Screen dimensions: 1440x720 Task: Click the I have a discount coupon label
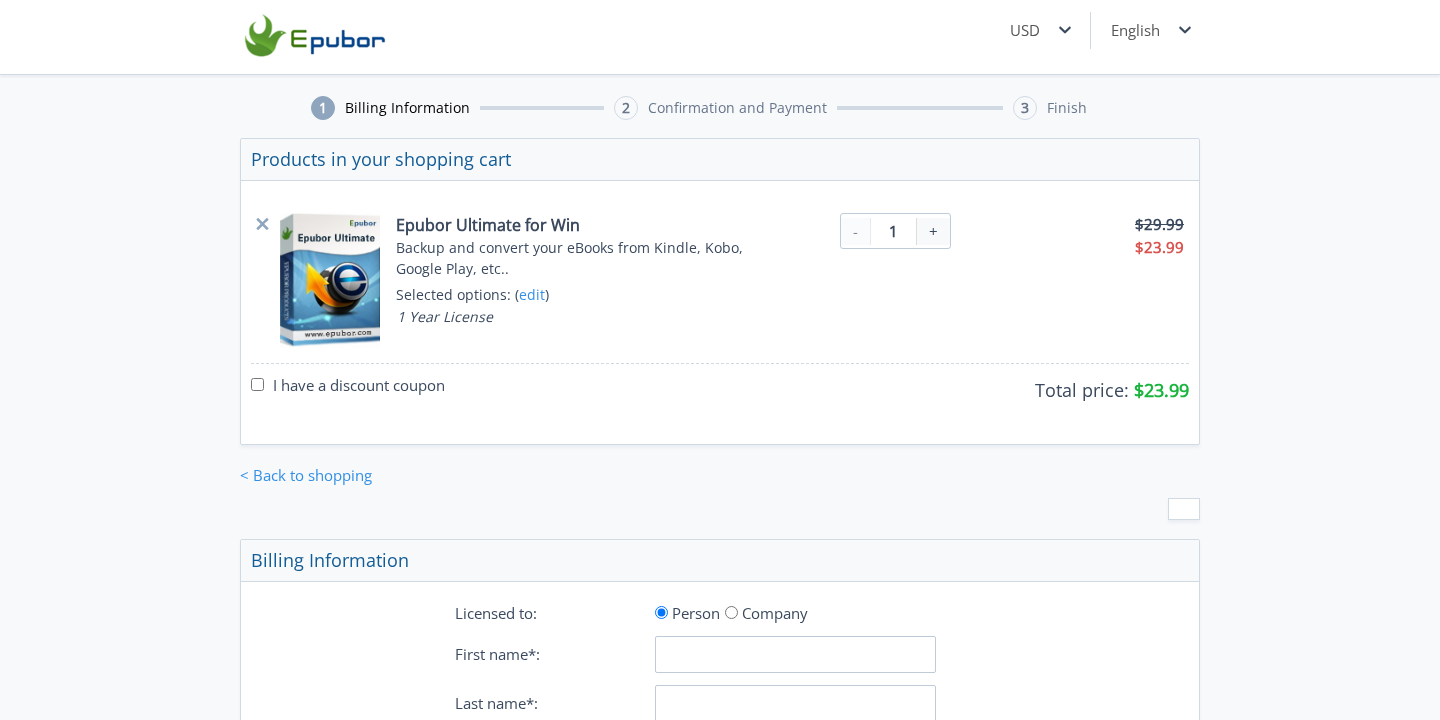359,386
